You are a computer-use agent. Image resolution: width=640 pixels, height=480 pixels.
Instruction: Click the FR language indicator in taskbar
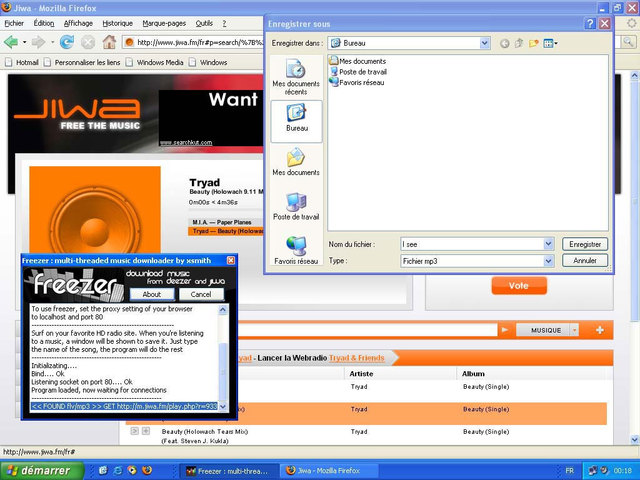pos(569,471)
